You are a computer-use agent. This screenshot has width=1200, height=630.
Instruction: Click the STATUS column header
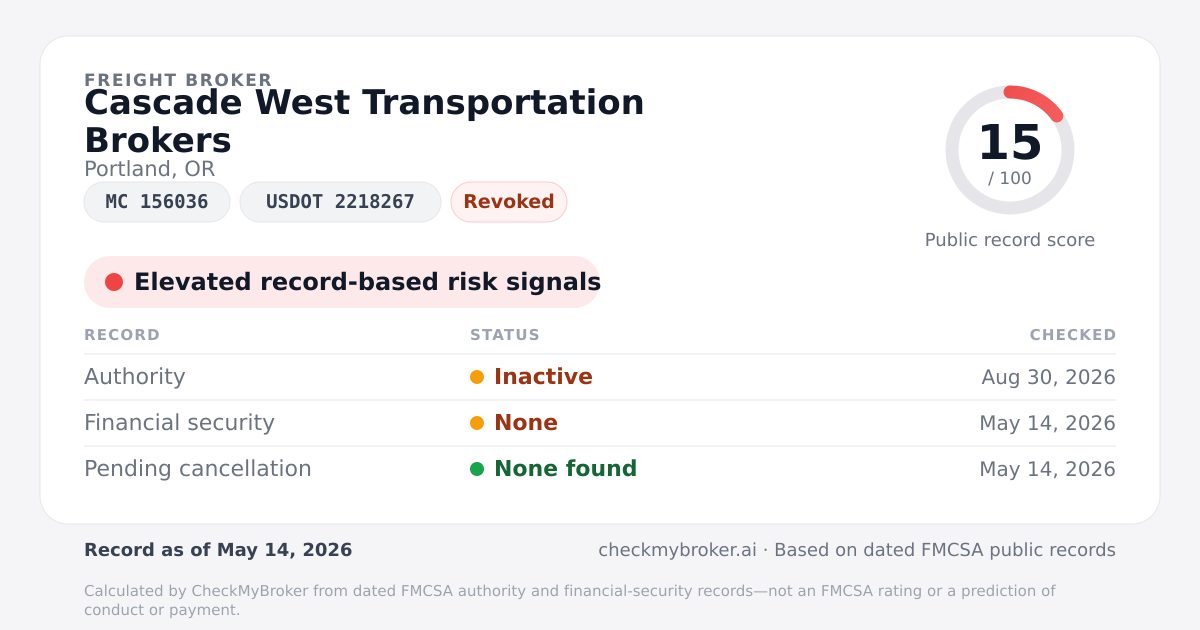tap(505, 335)
